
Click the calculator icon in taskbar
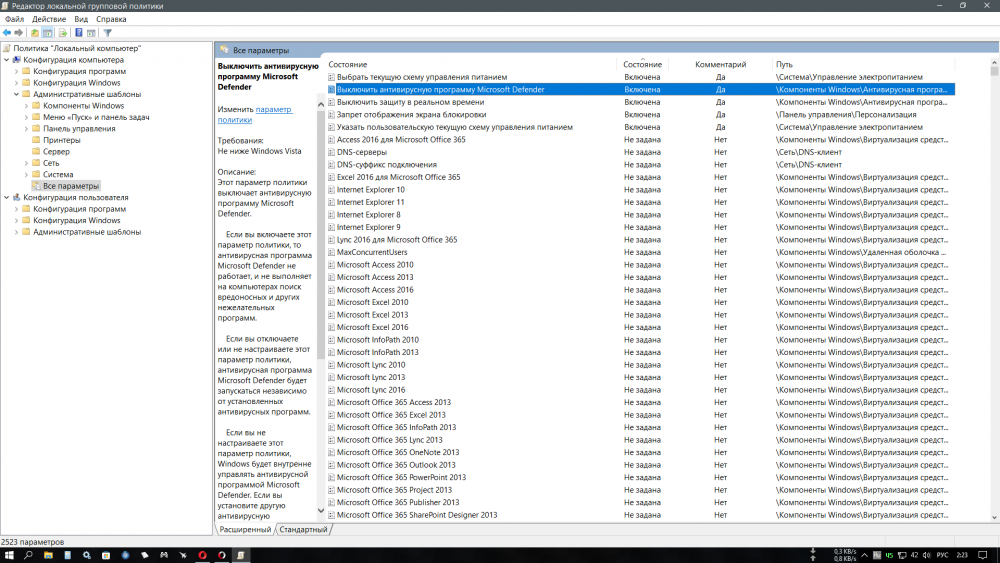[67, 555]
